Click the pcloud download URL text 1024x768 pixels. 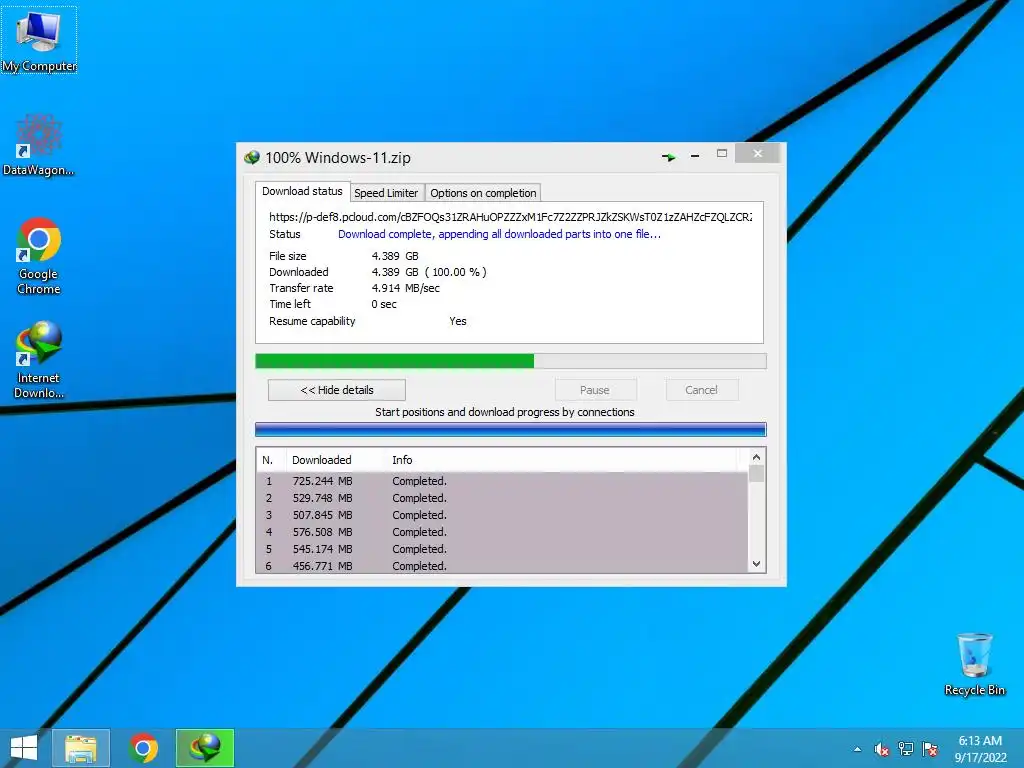coord(511,217)
